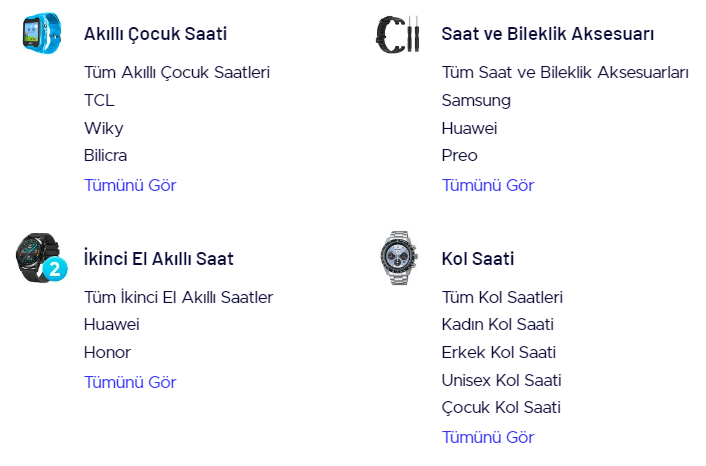Open the Kadın Kol Saati link
Image resolution: width=706 pixels, height=466 pixels.
pyautogui.click(x=497, y=324)
